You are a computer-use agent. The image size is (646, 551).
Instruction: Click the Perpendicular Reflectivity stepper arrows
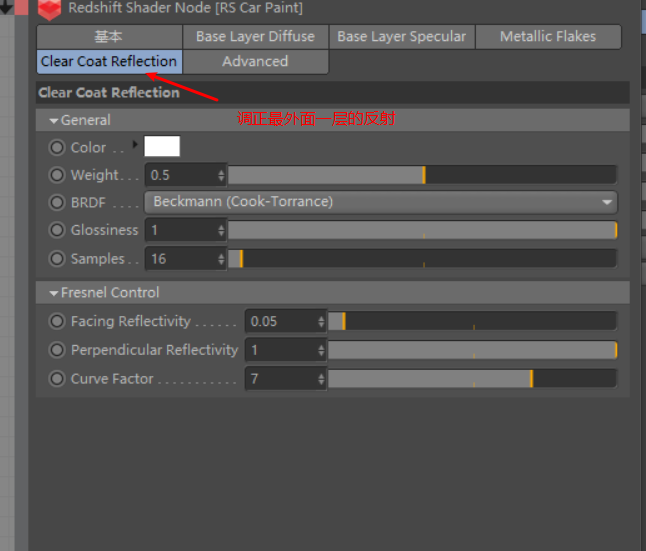(321, 350)
